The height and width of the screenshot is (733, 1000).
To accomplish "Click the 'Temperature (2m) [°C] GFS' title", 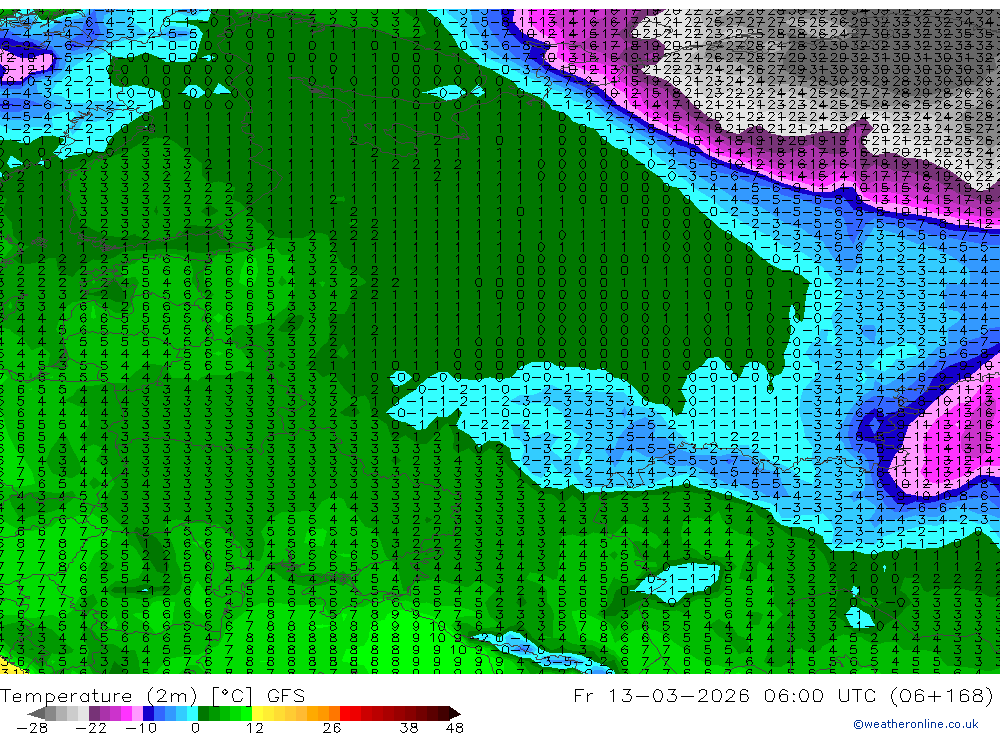I will (152, 695).
